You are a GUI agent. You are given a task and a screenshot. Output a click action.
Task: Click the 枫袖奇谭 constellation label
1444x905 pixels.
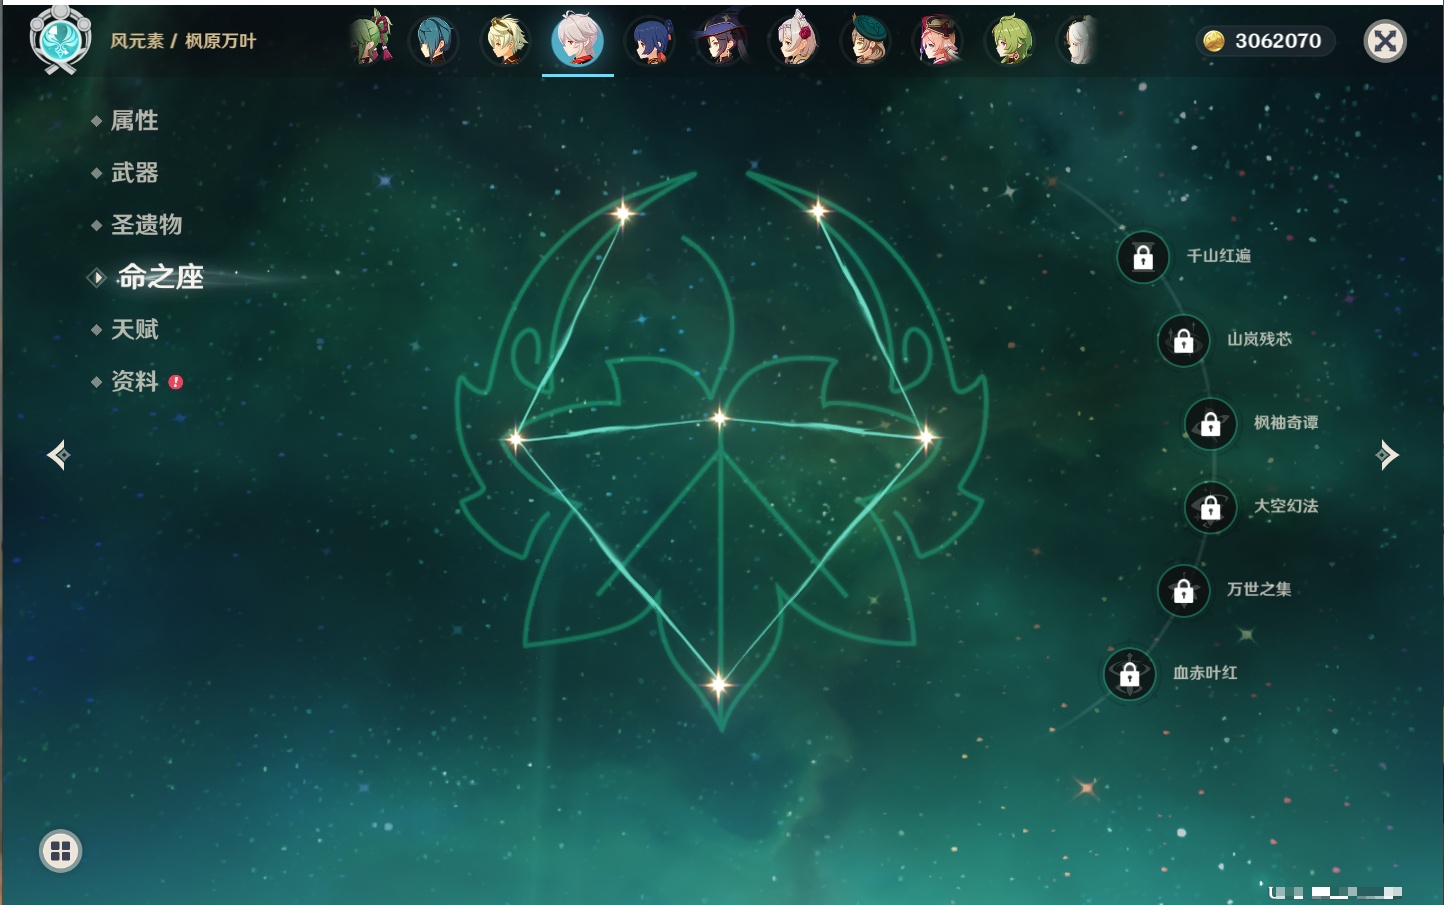(x=1286, y=423)
